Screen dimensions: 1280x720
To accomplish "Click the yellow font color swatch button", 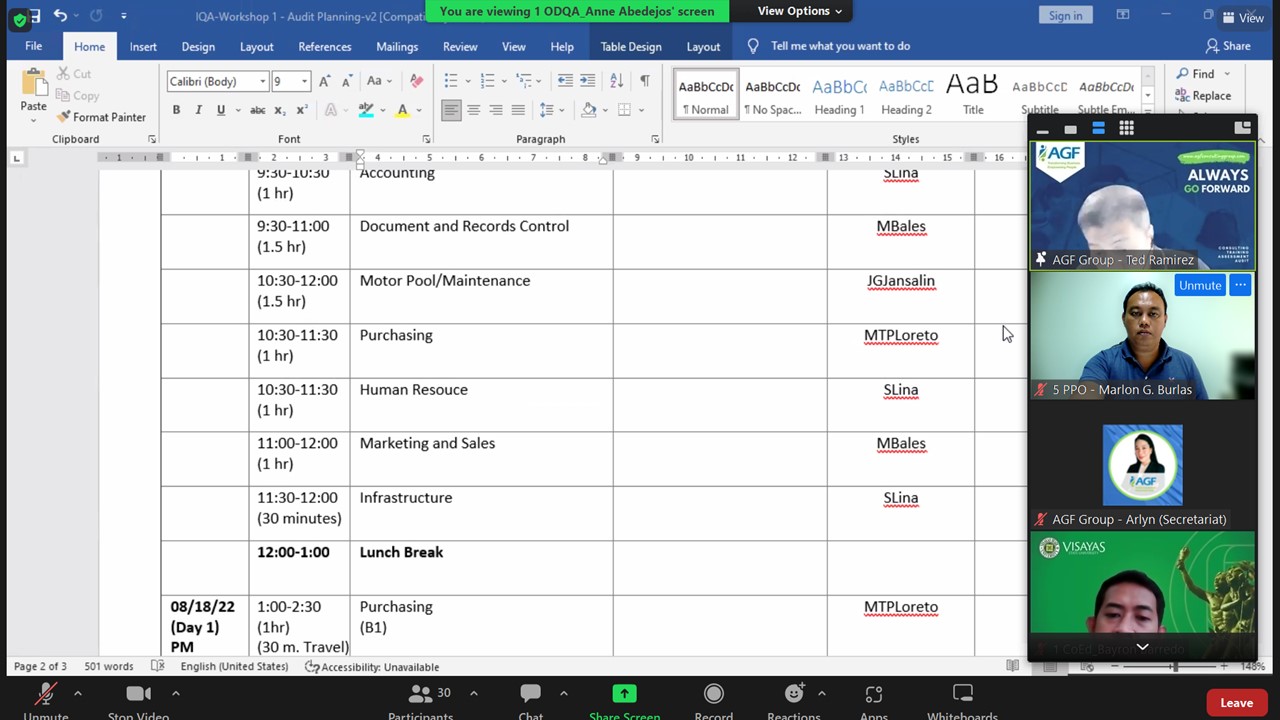I will (x=402, y=110).
